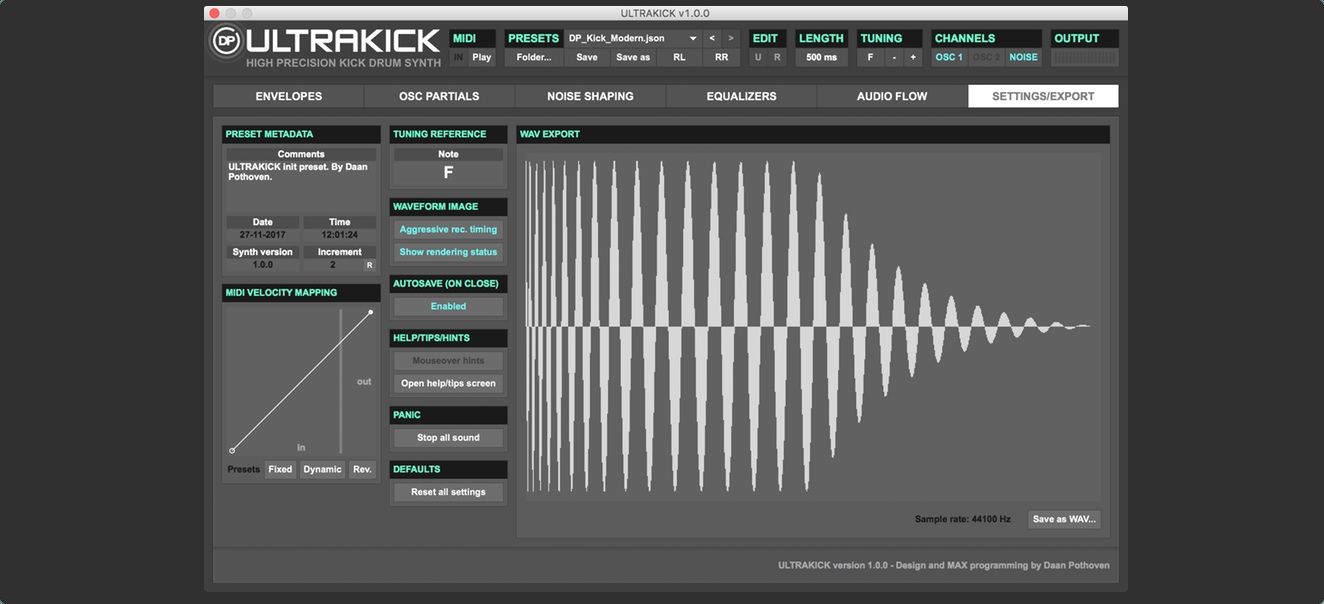Viewport: 1324px width, 604px height.
Task: Toggle Autosave Enabled setting
Action: pyautogui.click(x=448, y=306)
